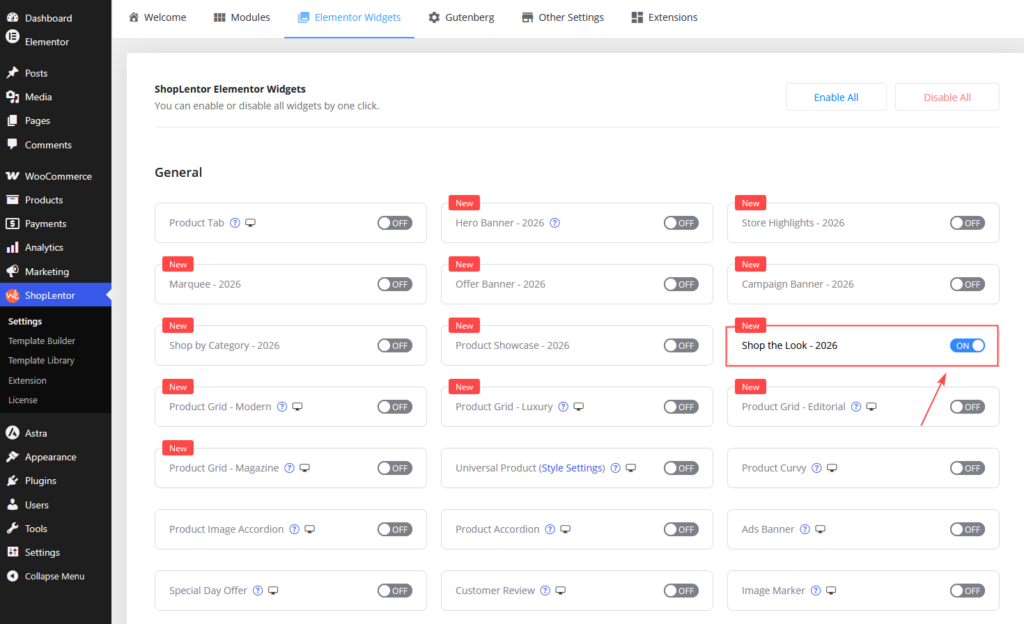This screenshot has height=624, width=1024.
Task: Open the Extension submenu link
Action: click(x=27, y=381)
